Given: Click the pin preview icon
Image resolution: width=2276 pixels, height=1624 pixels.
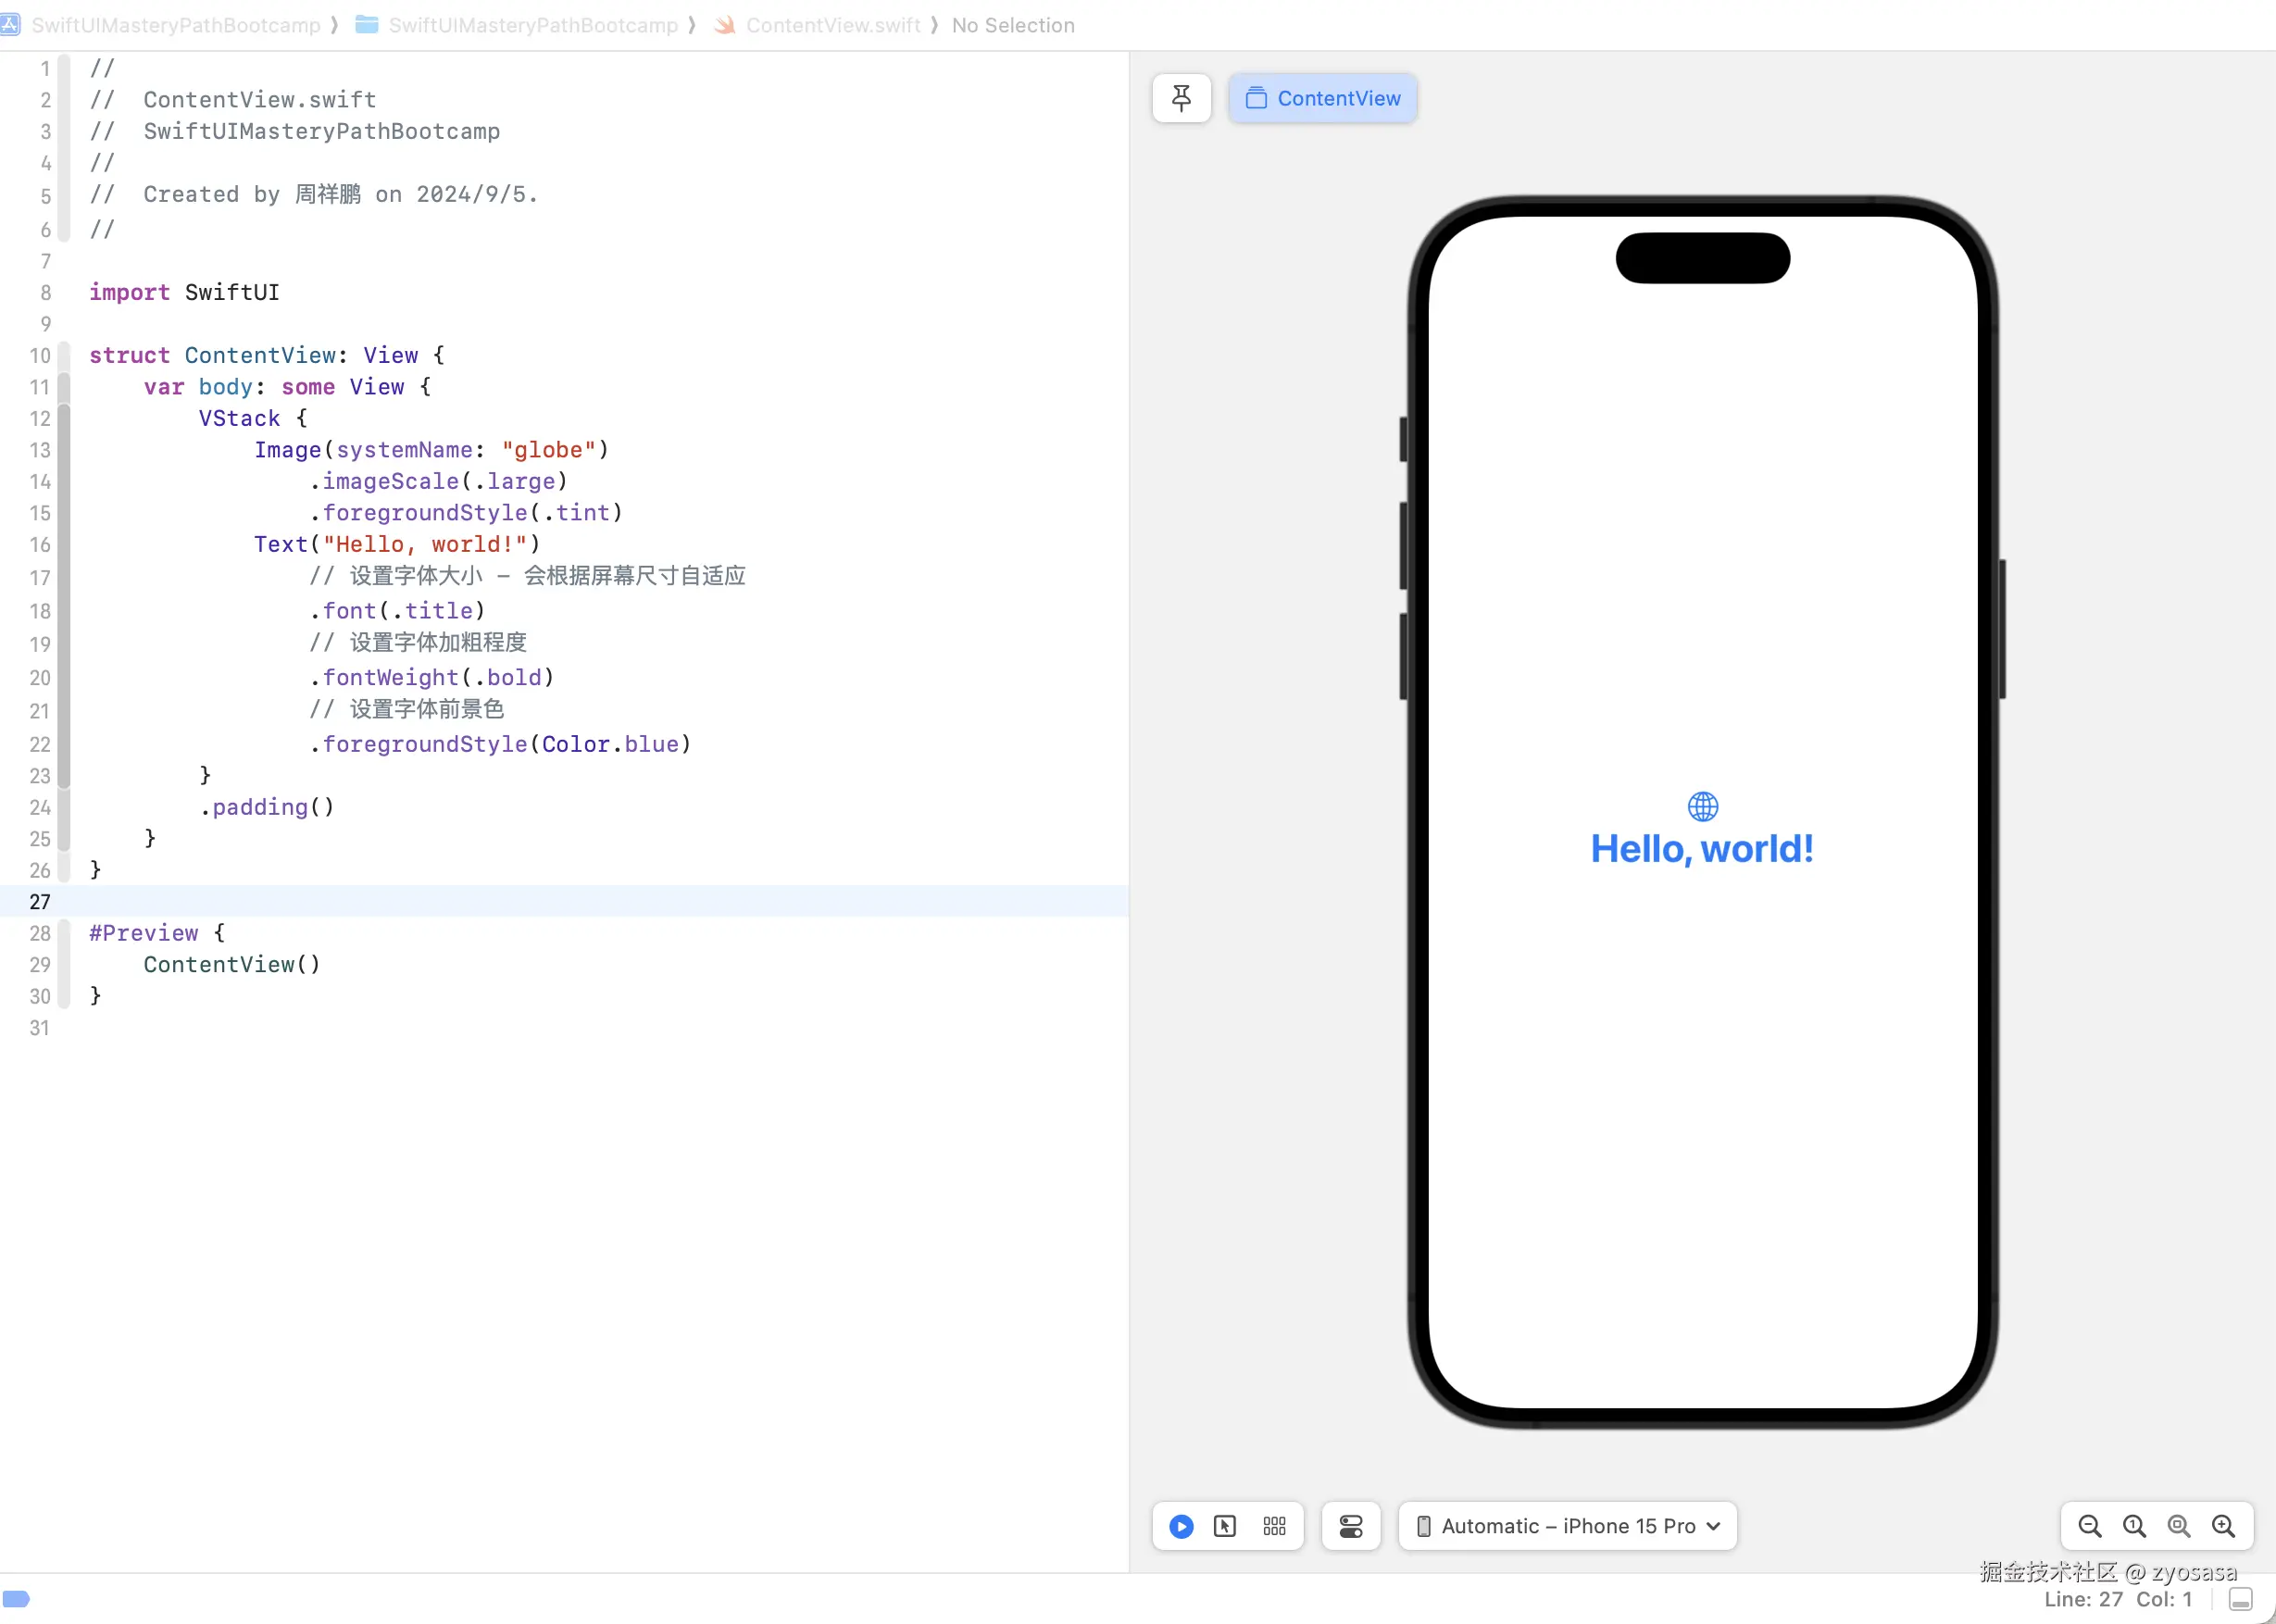Looking at the screenshot, I should coord(1181,98).
